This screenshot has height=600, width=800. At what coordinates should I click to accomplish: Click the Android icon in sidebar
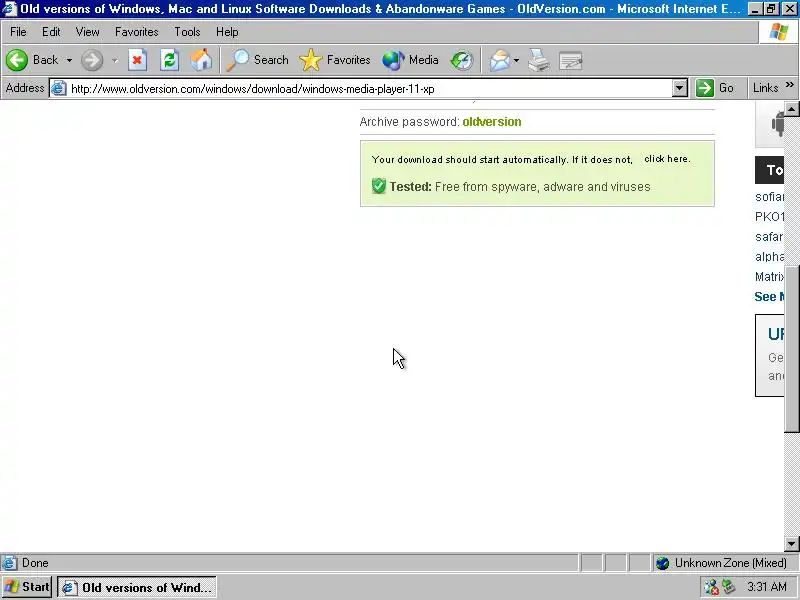[x=778, y=124]
